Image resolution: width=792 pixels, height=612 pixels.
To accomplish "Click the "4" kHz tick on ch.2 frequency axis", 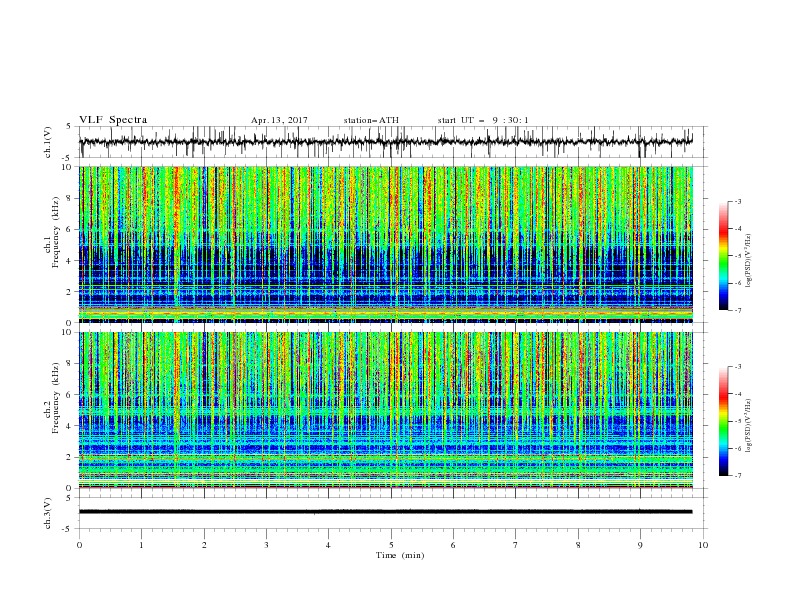I will point(70,426).
